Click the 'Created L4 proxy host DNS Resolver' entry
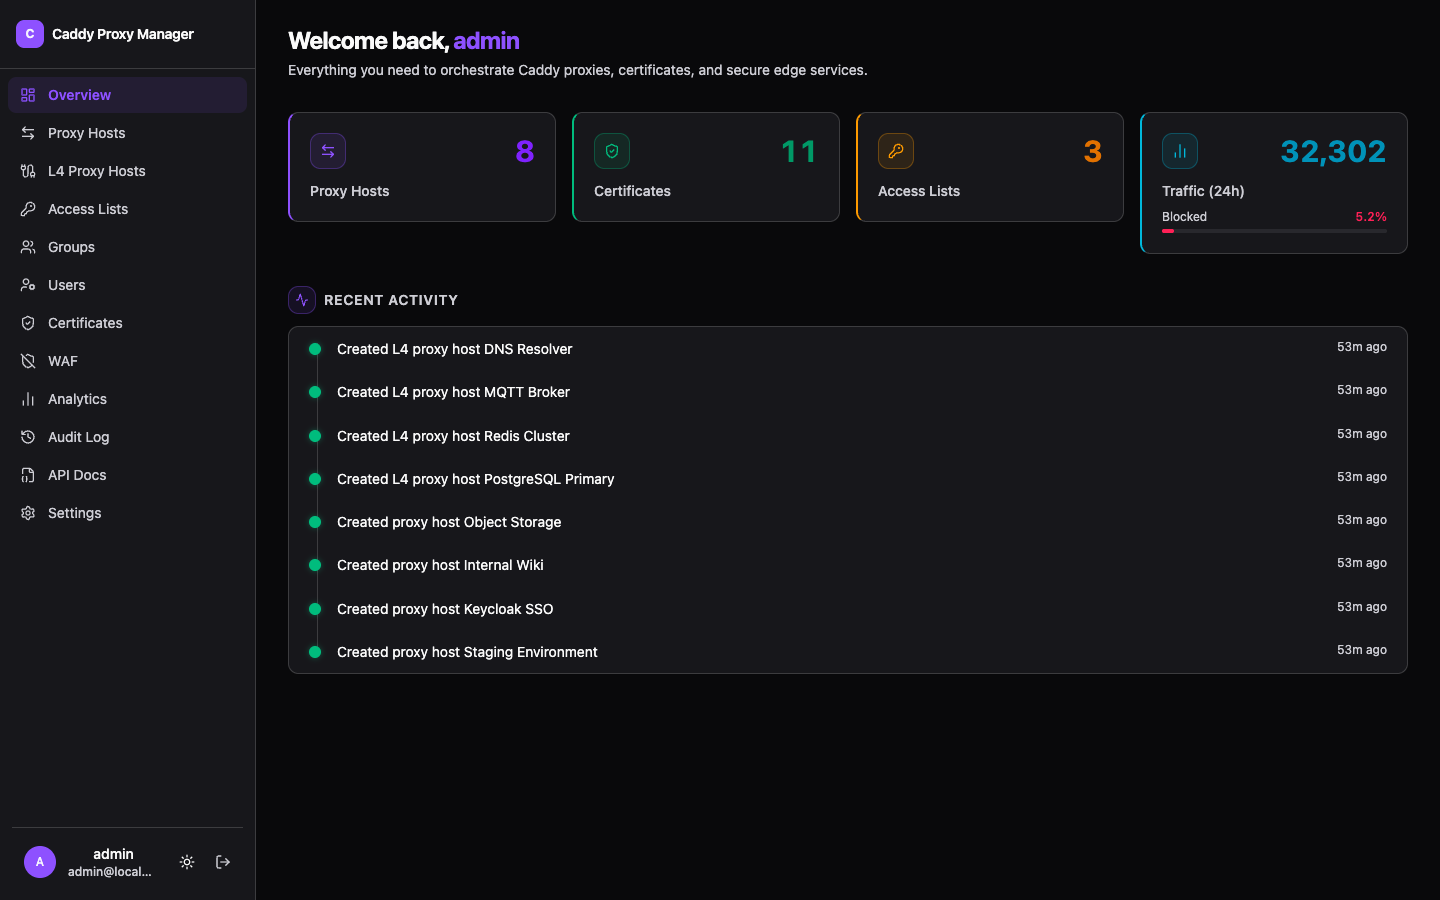 point(455,349)
